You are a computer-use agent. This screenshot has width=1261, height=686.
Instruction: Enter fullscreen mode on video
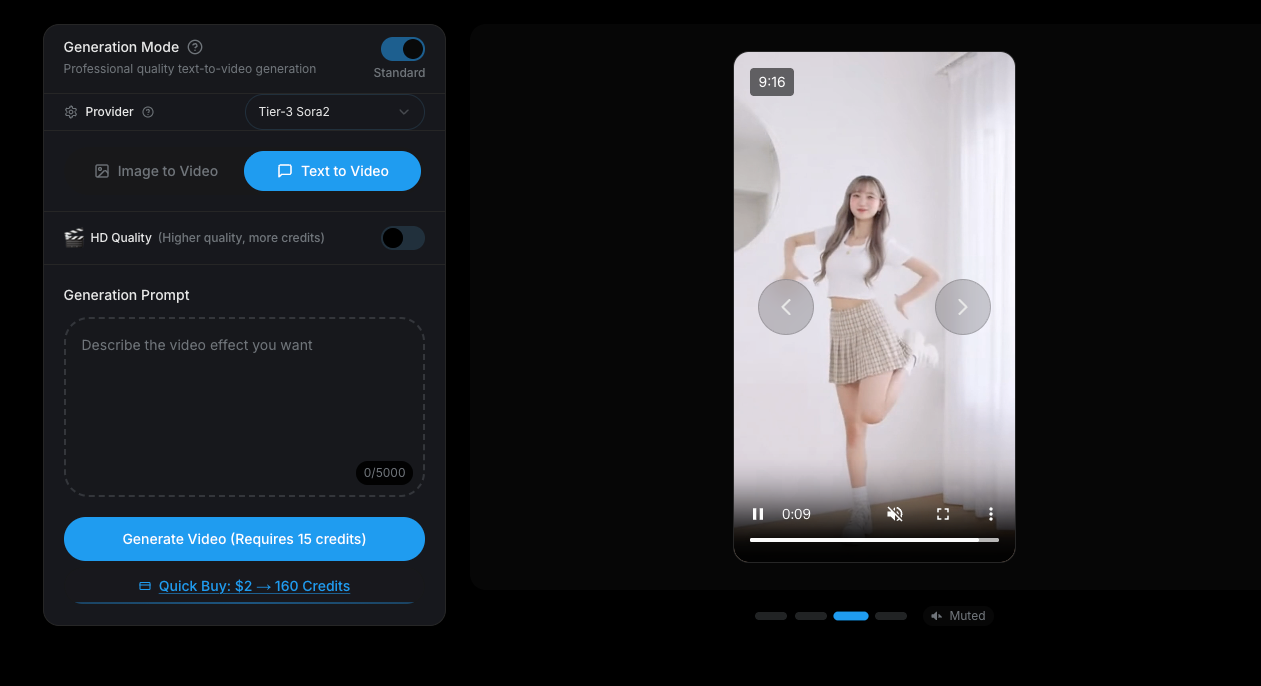(943, 514)
